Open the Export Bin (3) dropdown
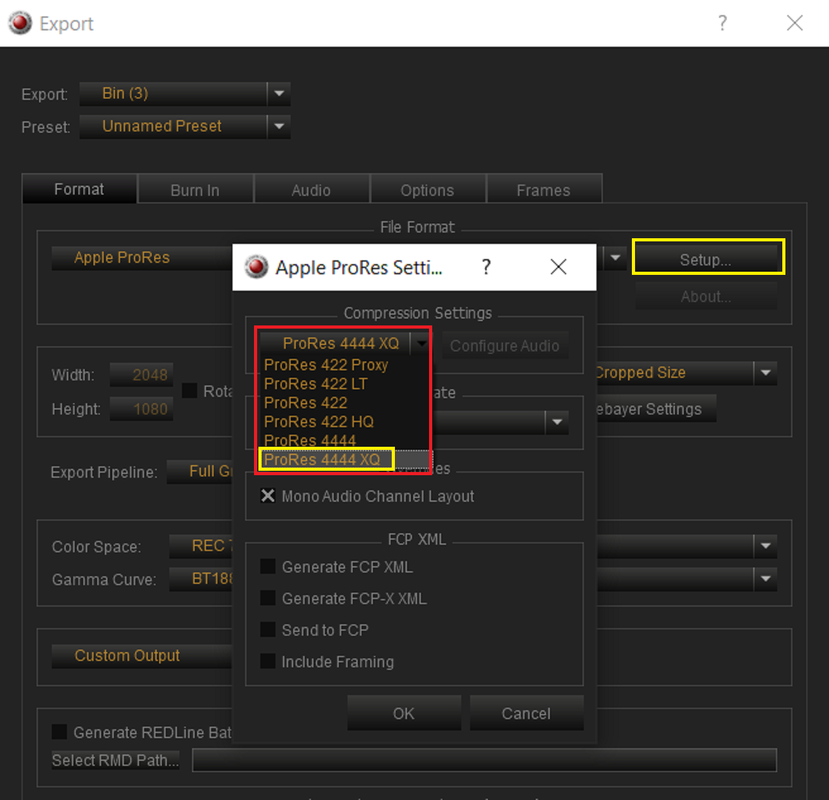Image resolution: width=829 pixels, height=800 pixels. (x=185, y=94)
